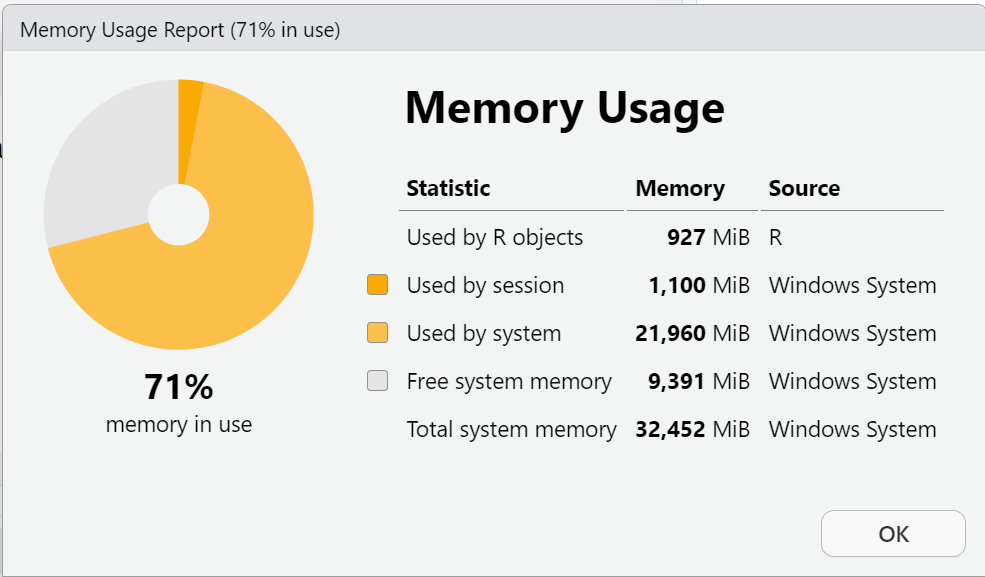Click the Memory column header
Screen dimensions: 985x577
coord(680,188)
